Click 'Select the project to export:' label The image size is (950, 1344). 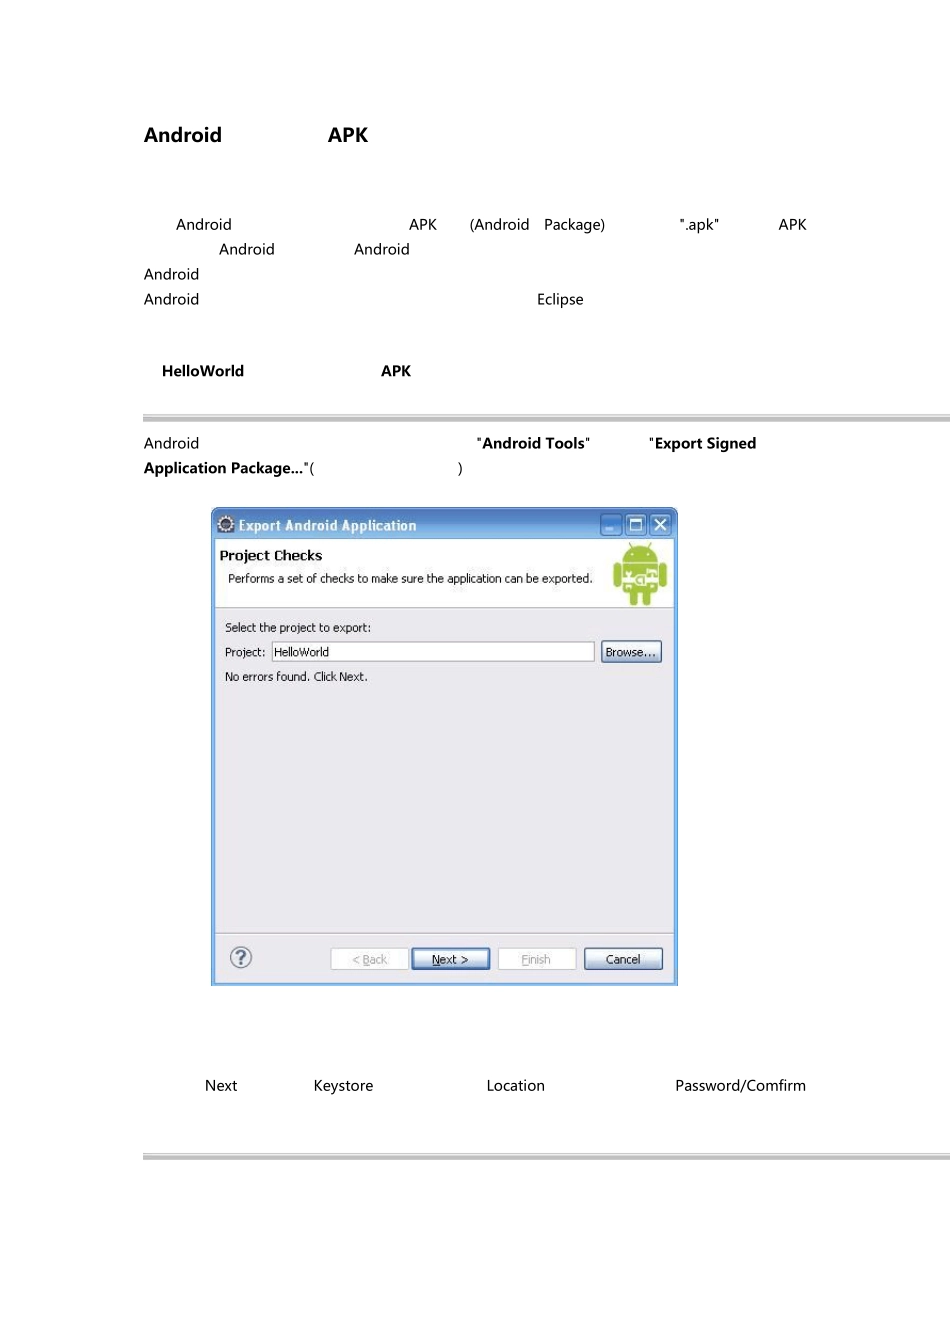click(298, 628)
